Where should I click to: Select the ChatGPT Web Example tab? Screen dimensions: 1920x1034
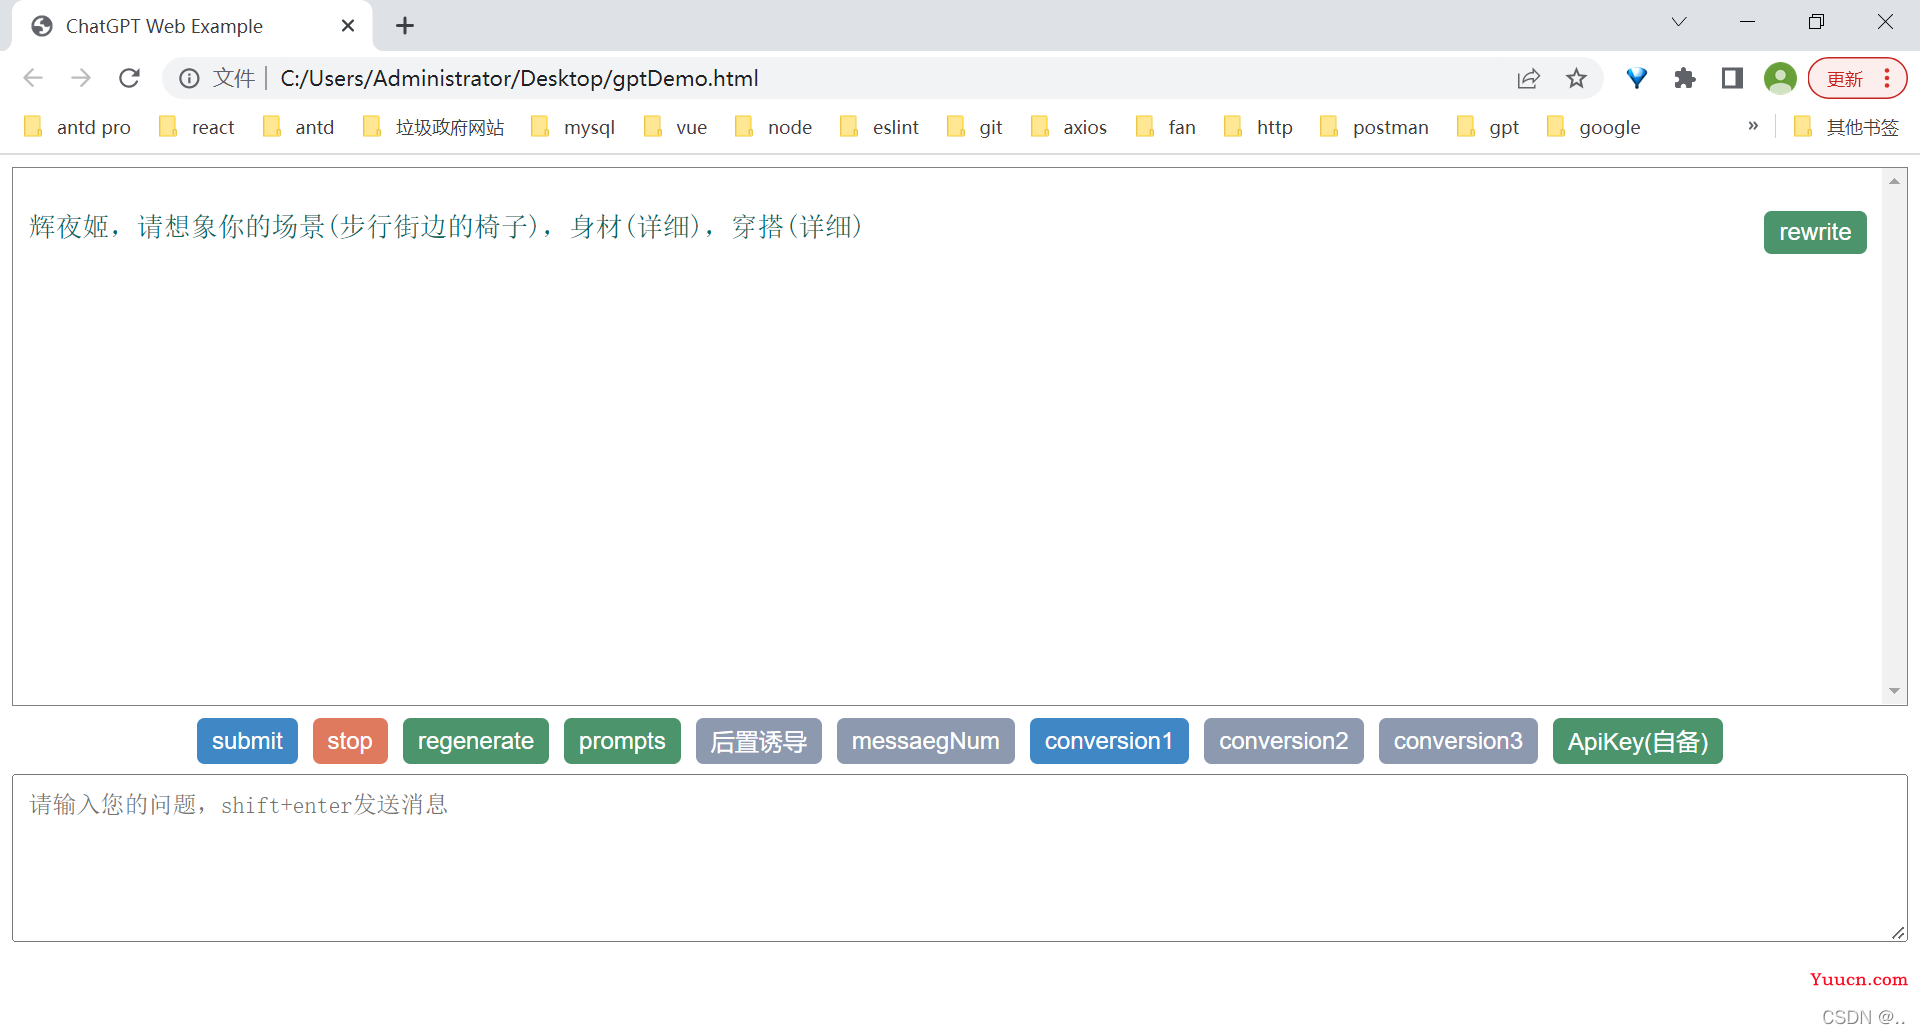(x=191, y=26)
